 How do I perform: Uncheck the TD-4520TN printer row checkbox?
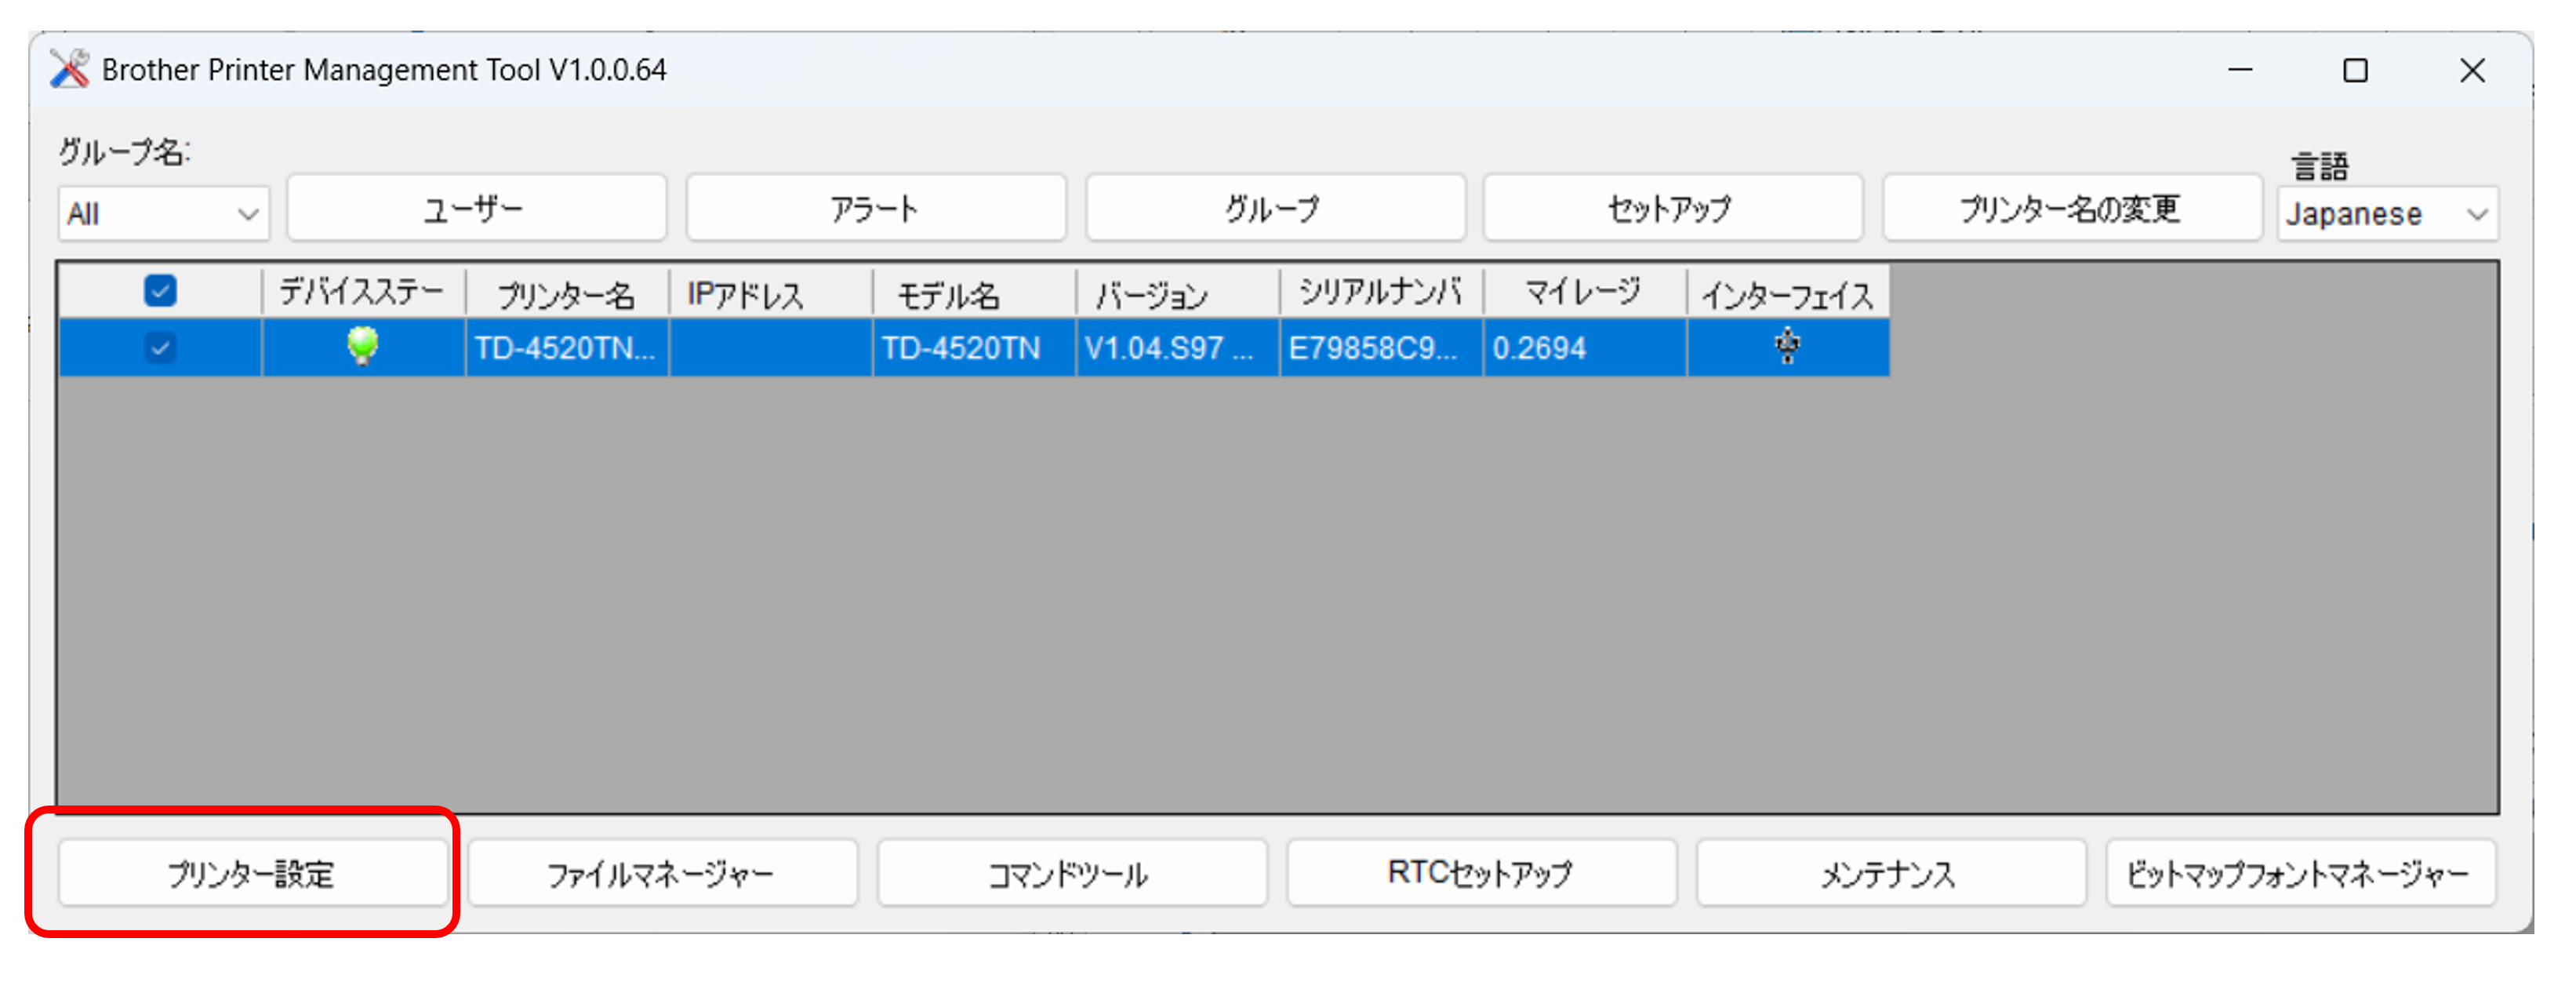click(160, 347)
